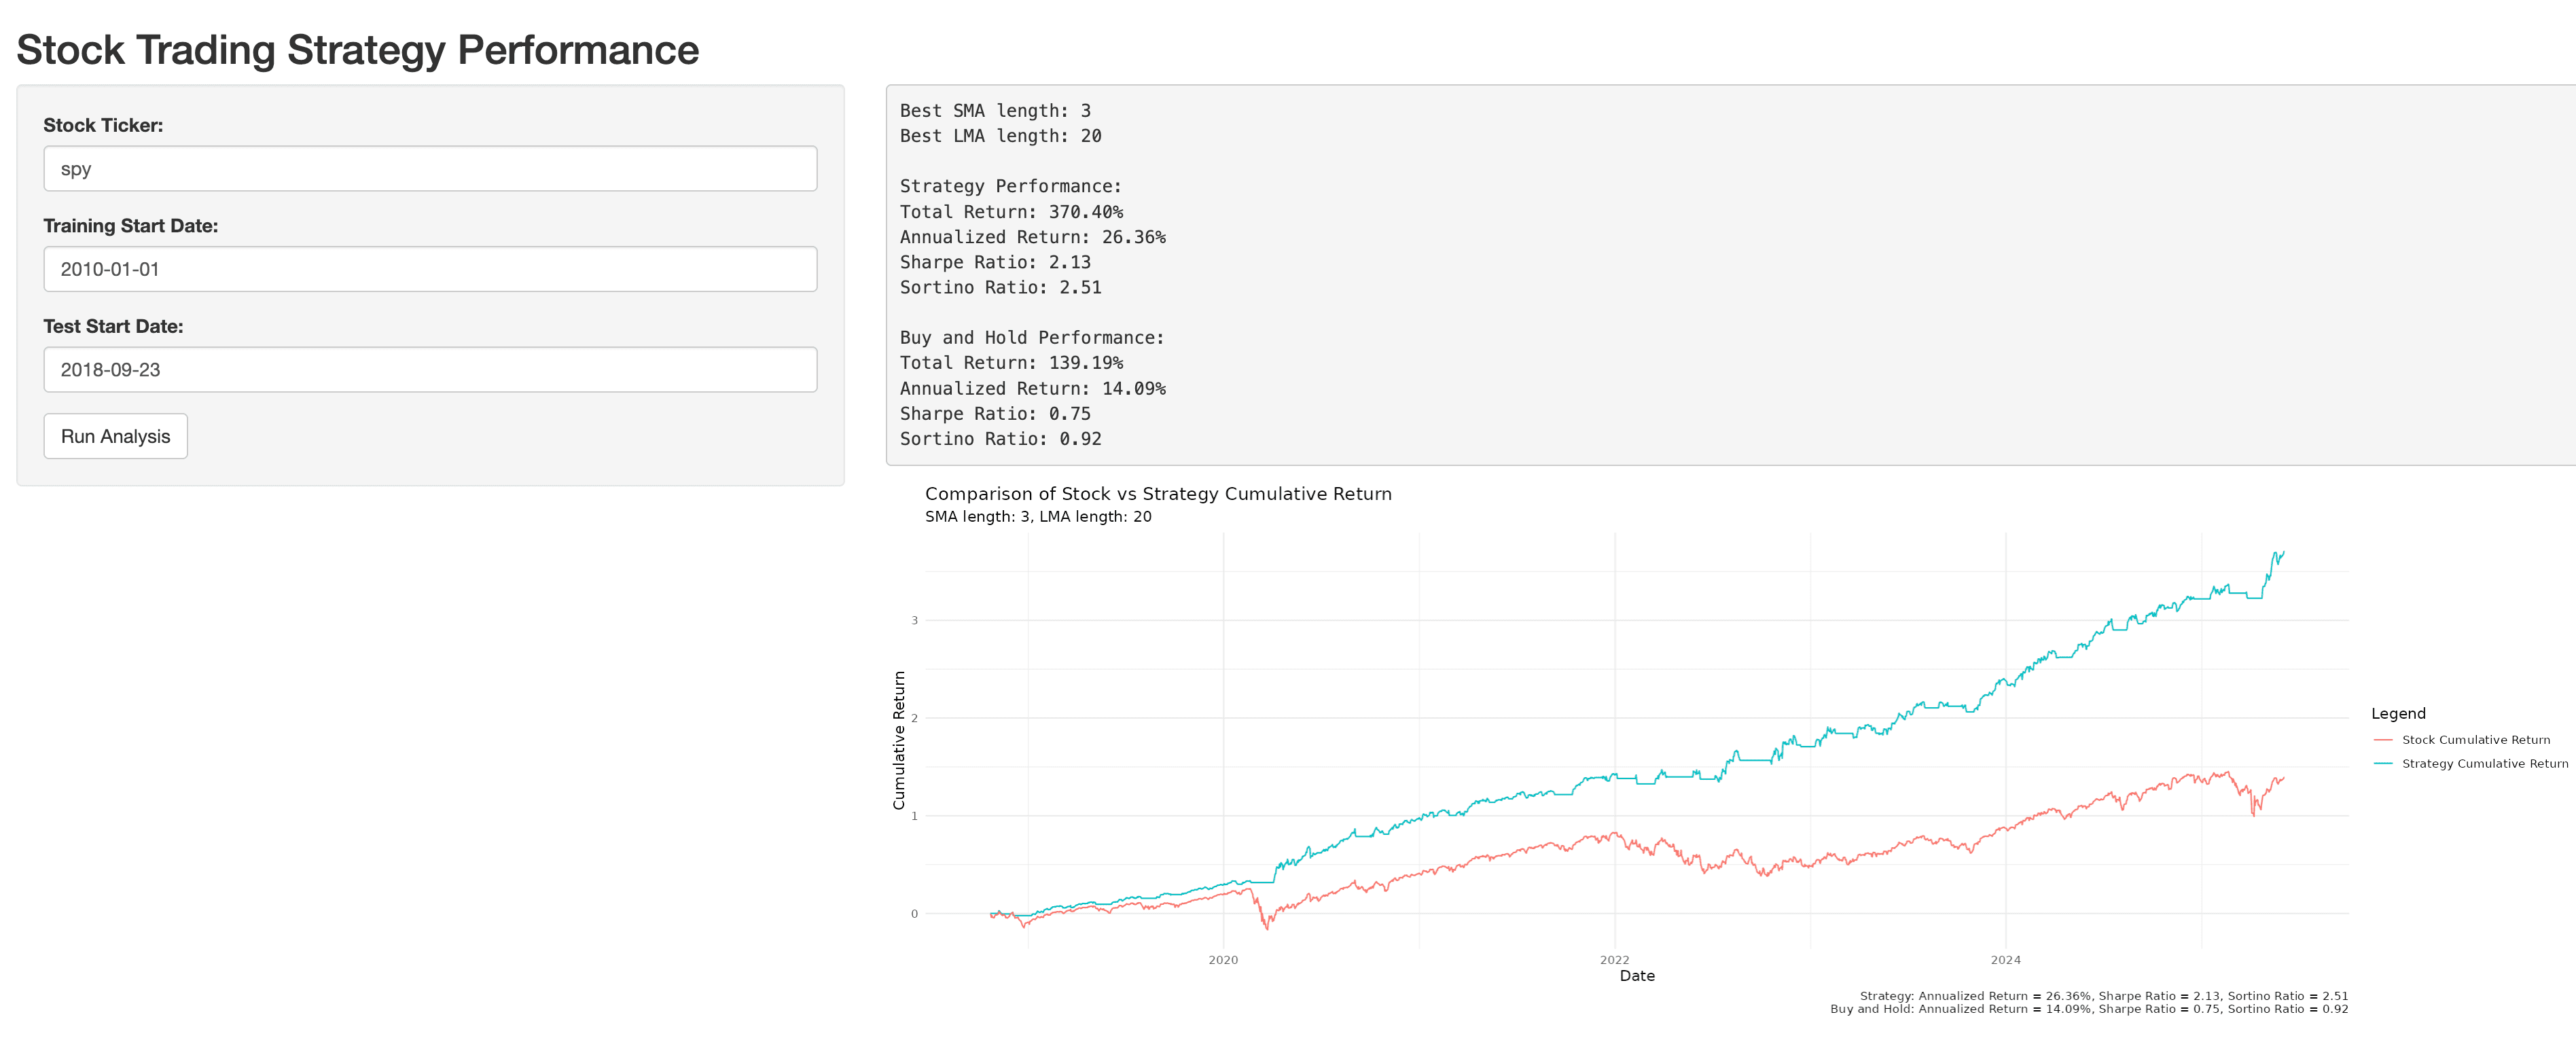Click the 'Sharpe Ratio: 2.13' line
The width and height of the screenshot is (2576, 1038).
pos(995,262)
